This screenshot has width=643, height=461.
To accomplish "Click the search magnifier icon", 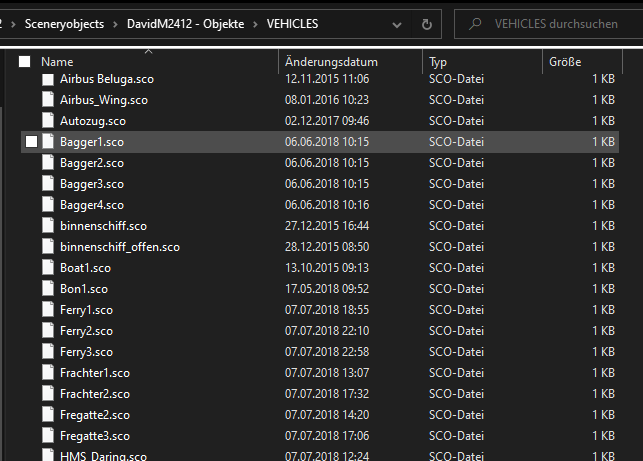I will click(473, 24).
